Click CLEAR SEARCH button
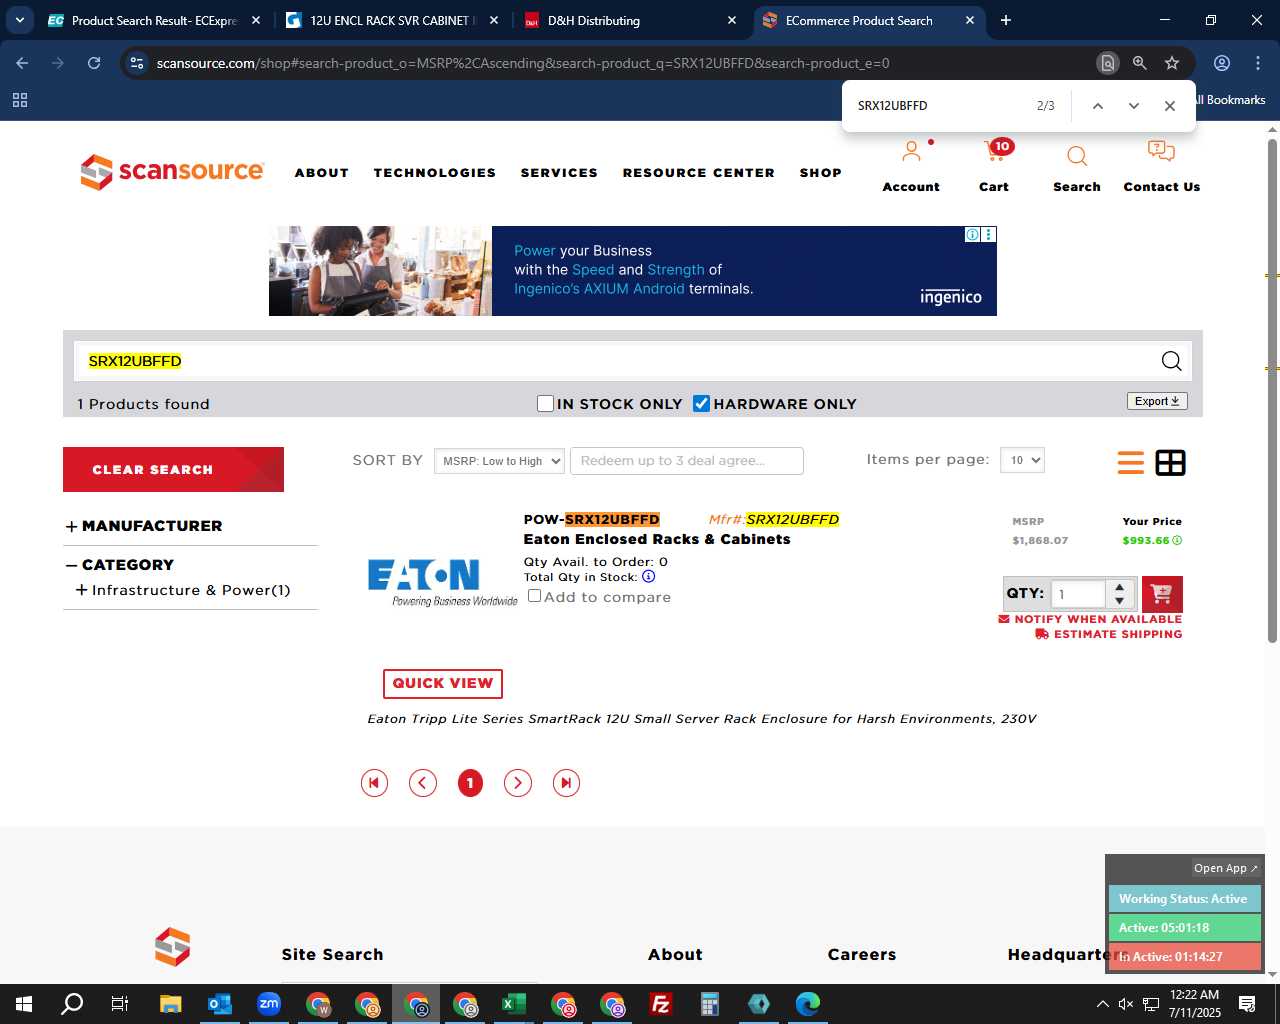The width and height of the screenshot is (1280, 1024). click(173, 469)
